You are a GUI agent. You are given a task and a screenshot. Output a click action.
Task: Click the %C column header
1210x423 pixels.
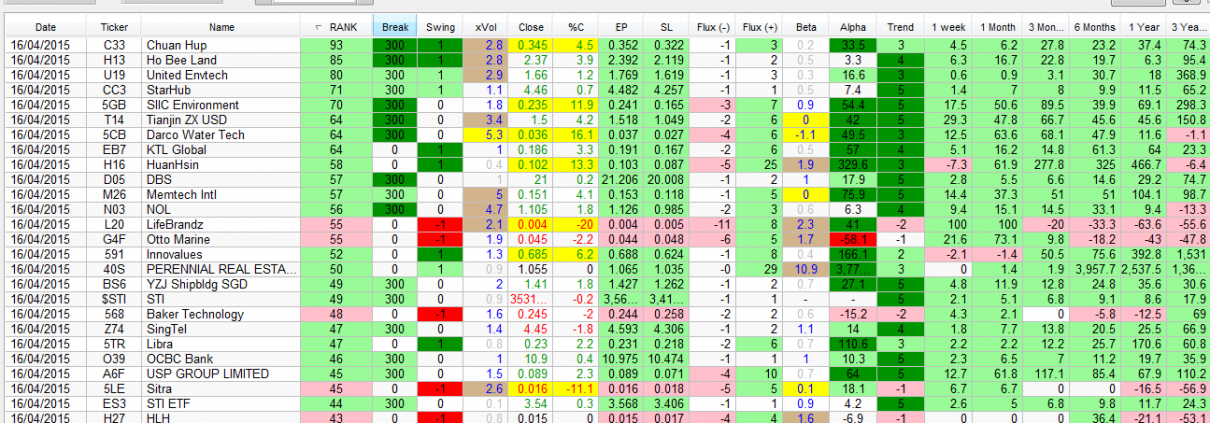click(574, 28)
